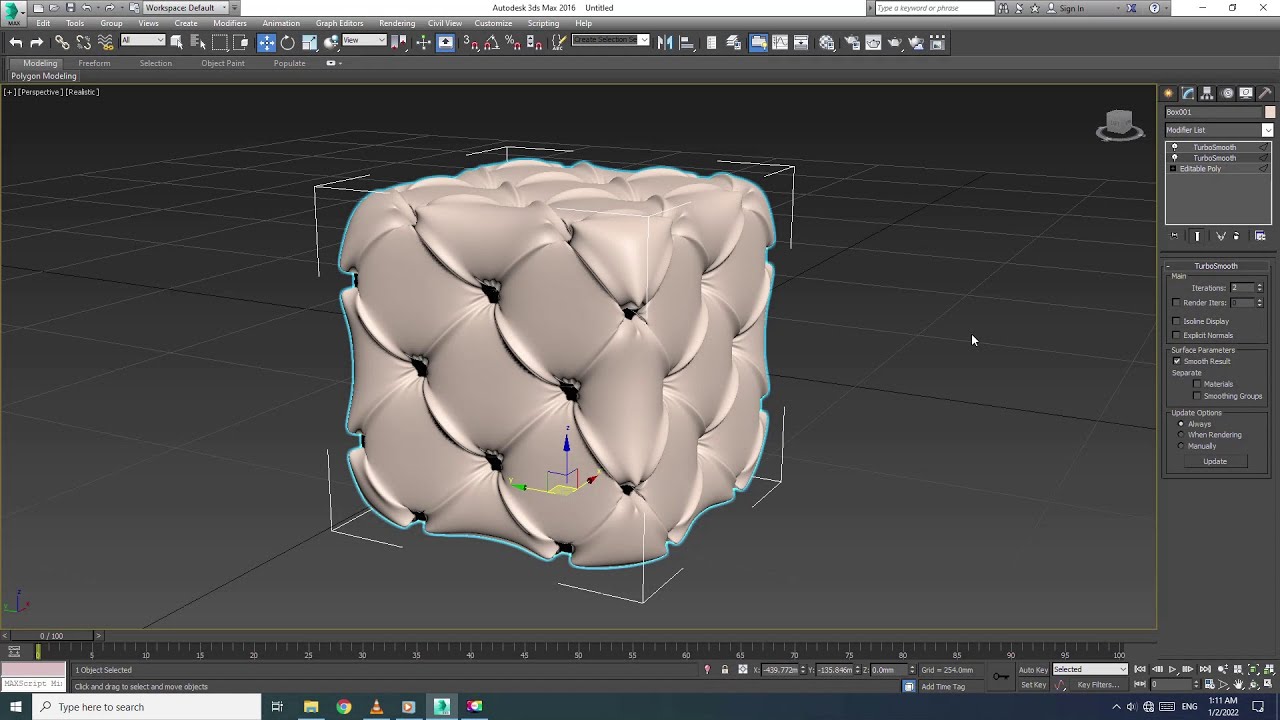Switch to the Object Paint ribbon tab
This screenshot has height=720, width=1280.
click(x=223, y=63)
